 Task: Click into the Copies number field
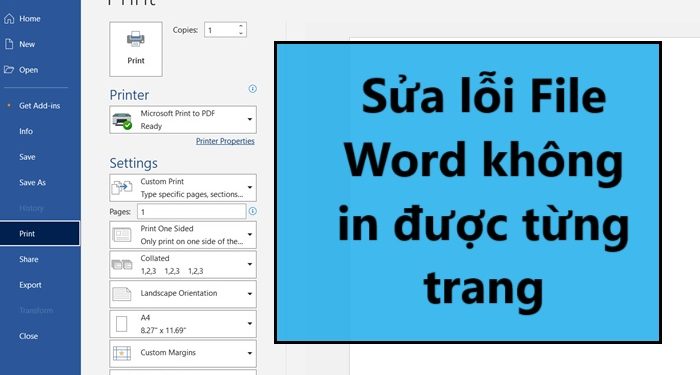[x=221, y=30]
